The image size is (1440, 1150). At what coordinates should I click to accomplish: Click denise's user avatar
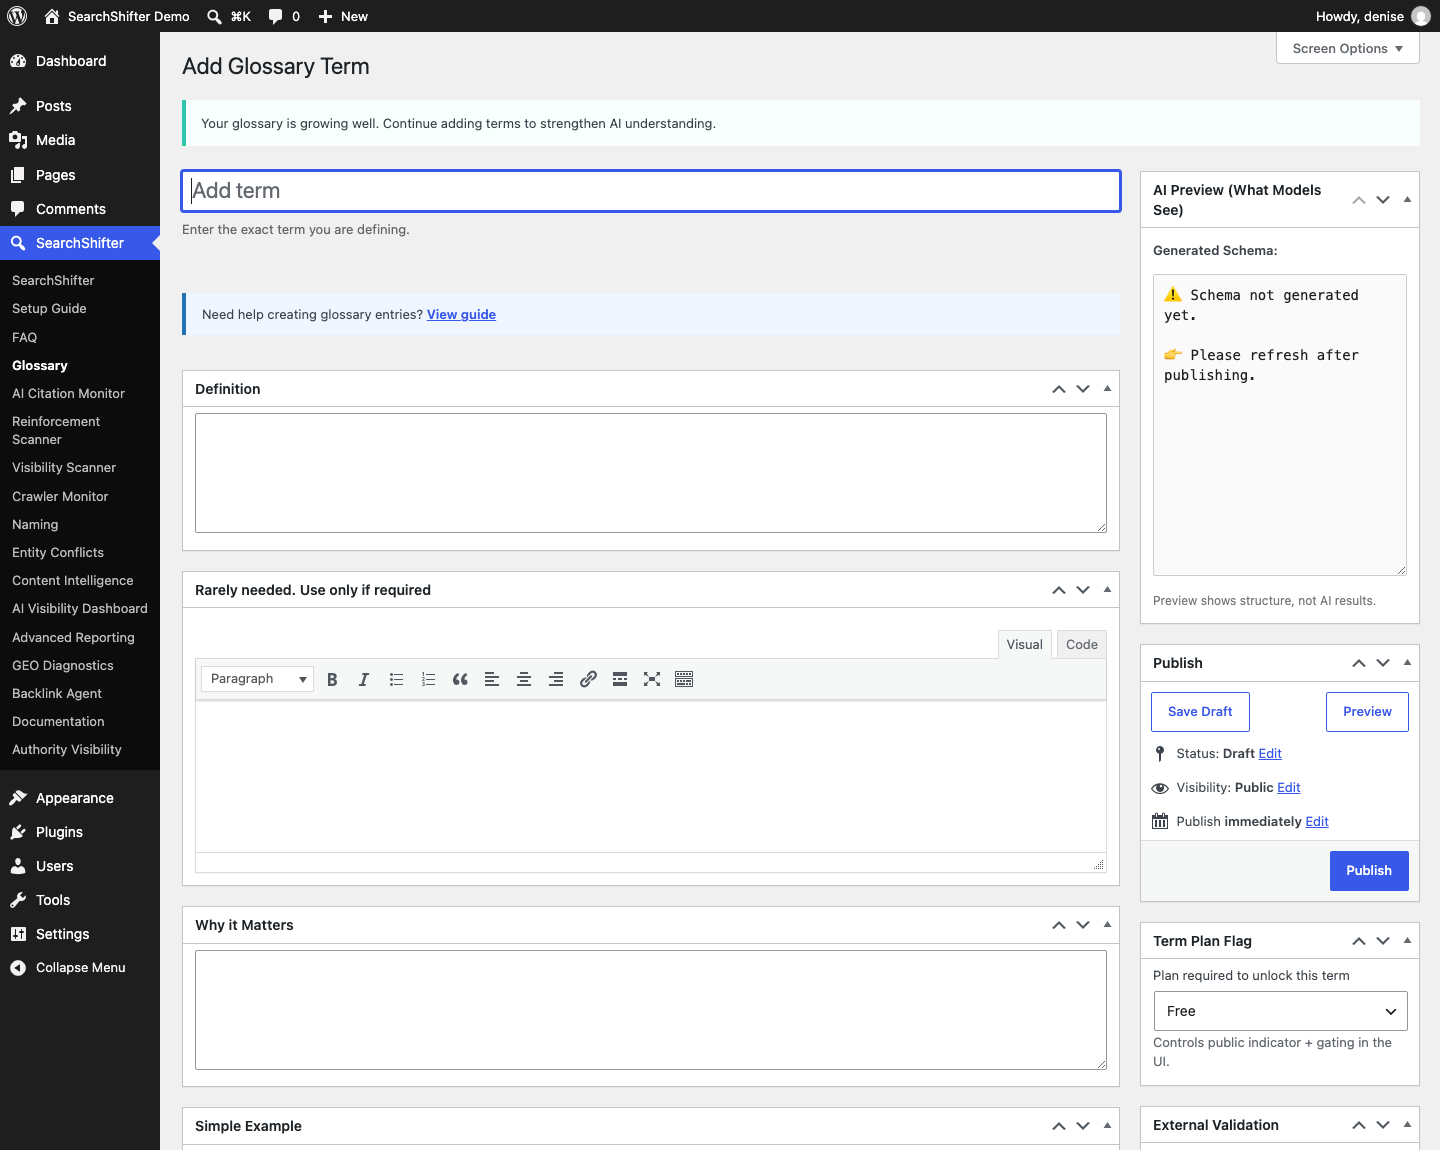click(1421, 16)
